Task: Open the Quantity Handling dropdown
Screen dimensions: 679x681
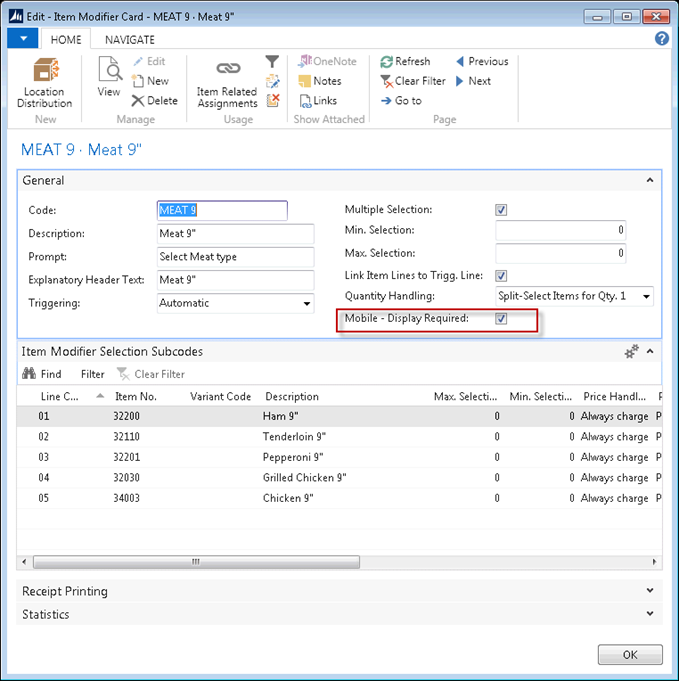Action: (x=646, y=297)
